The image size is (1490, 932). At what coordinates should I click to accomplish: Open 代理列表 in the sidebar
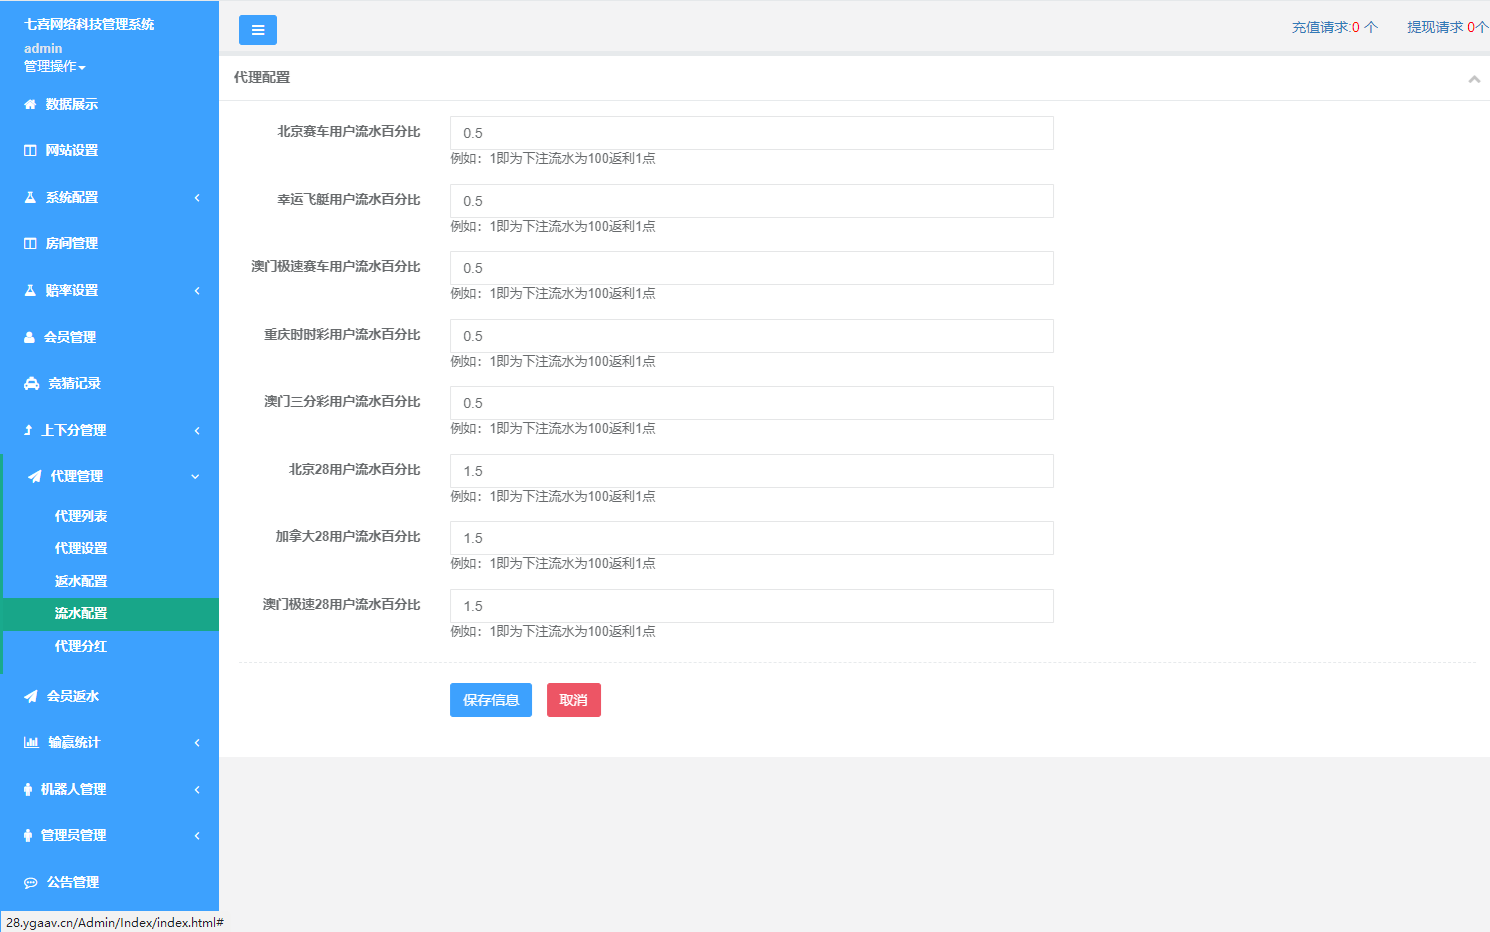tap(81, 517)
